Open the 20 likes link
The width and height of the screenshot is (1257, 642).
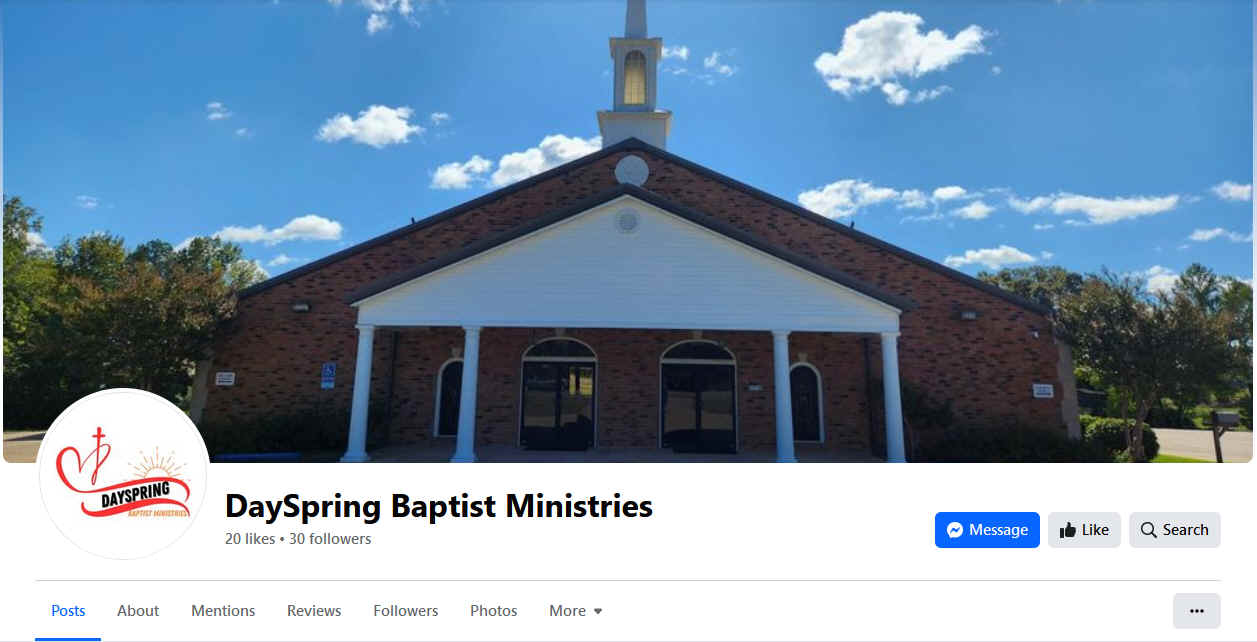pos(250,539)
